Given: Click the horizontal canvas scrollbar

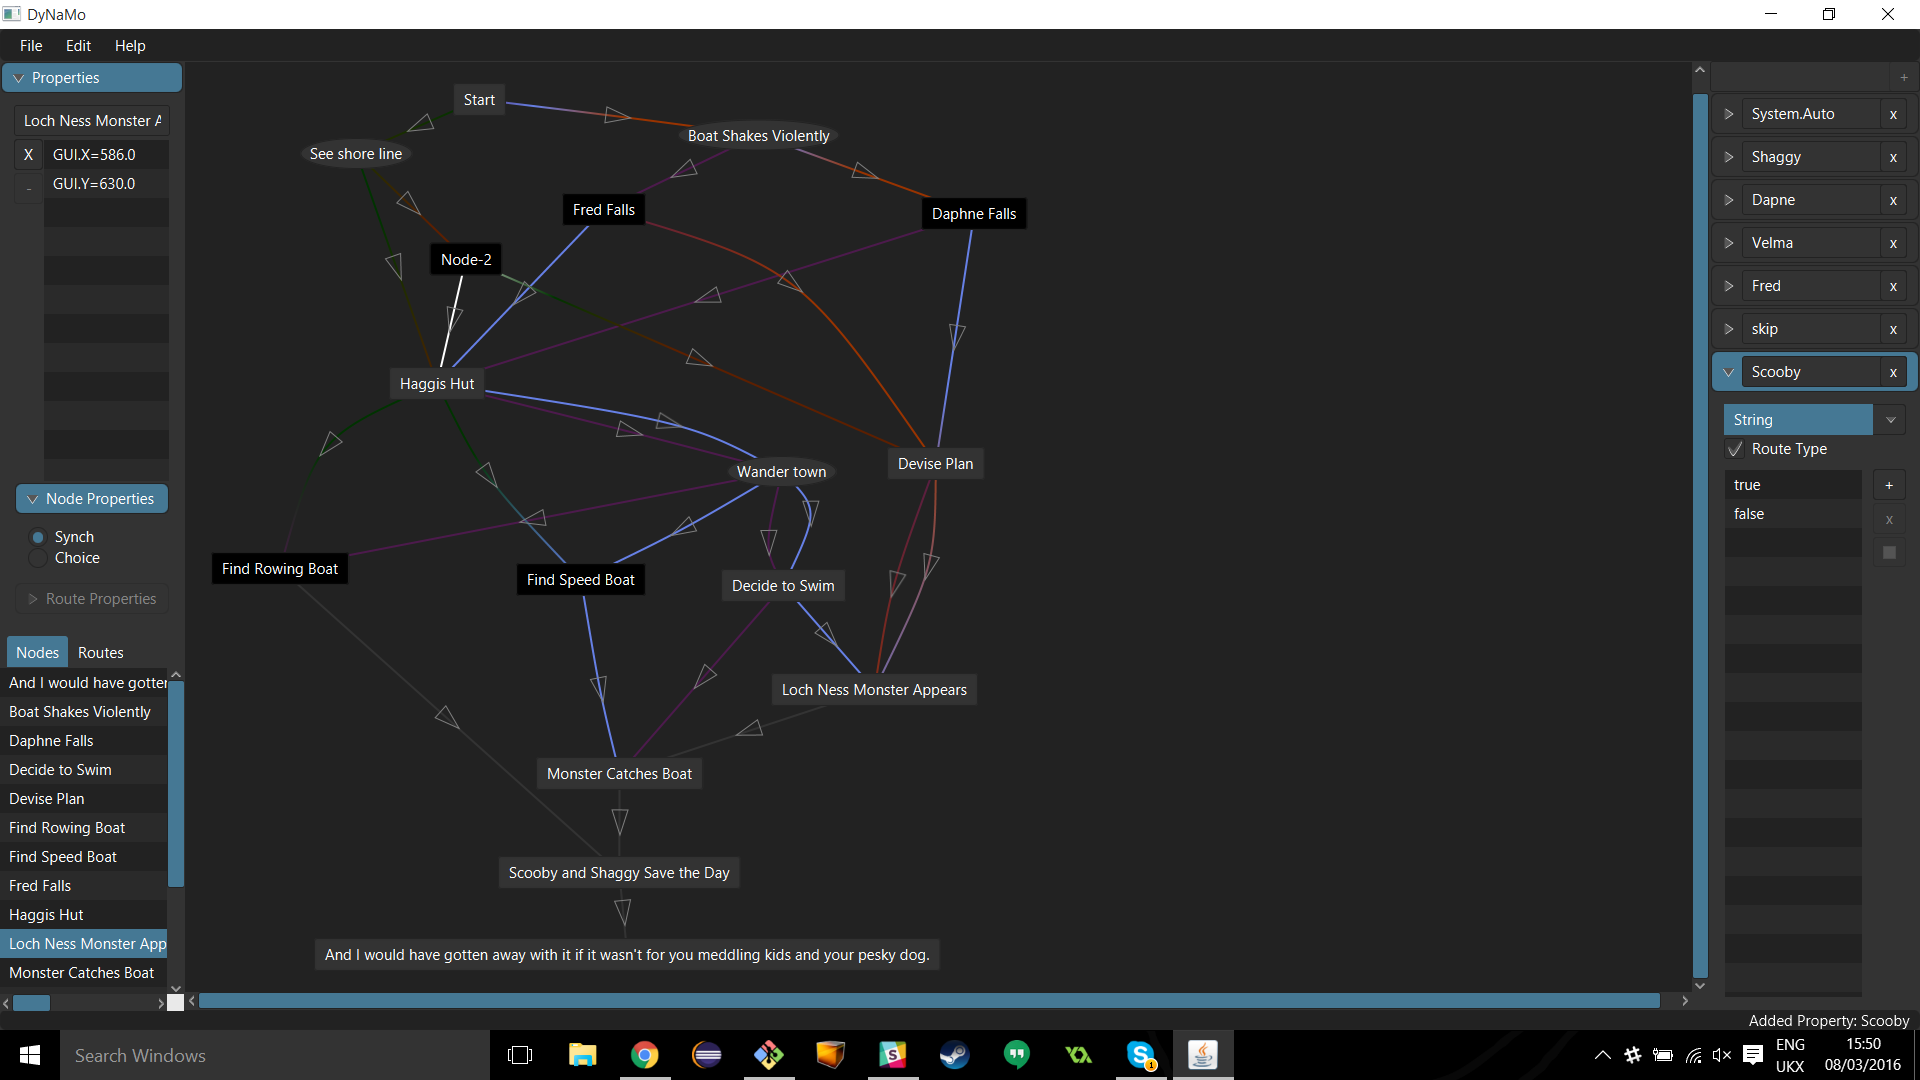Looking at the screenshot, I should (930, 1001).
